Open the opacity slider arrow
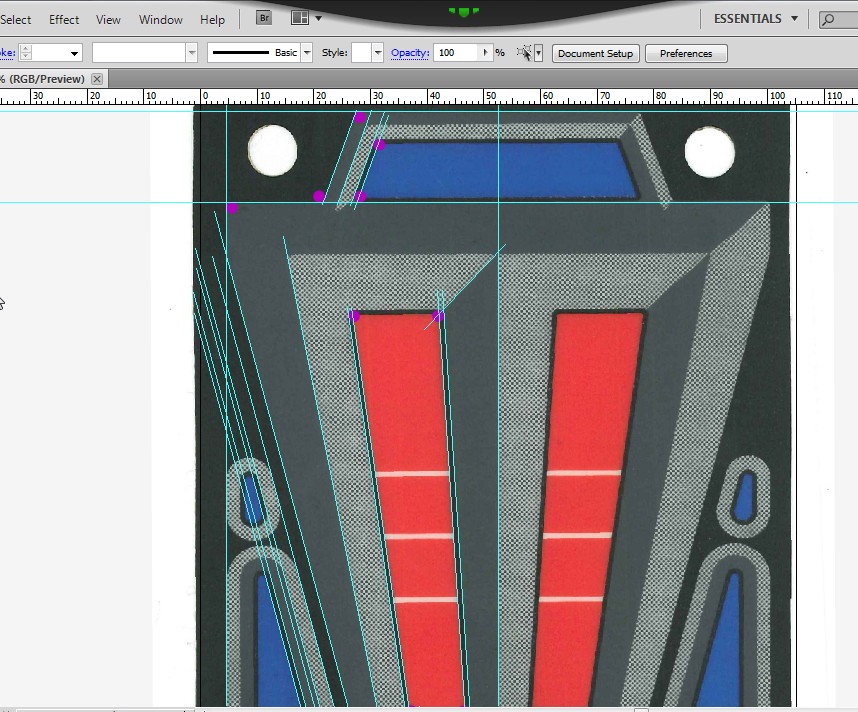 coord(486,53)
